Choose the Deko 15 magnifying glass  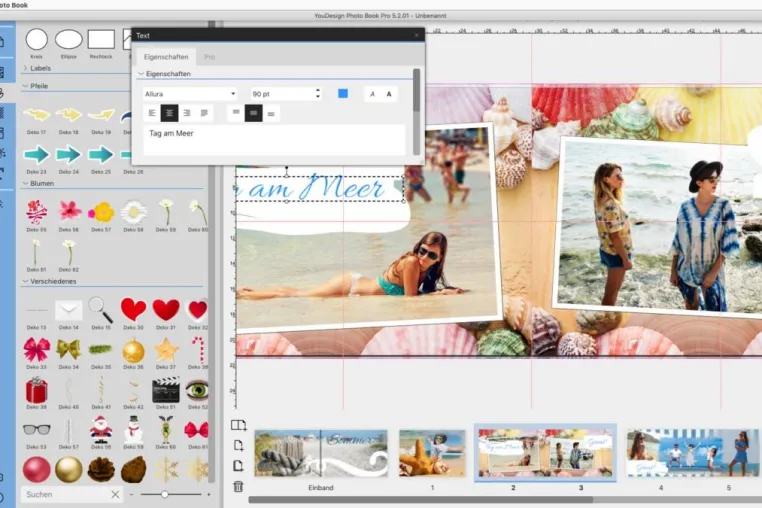click(101, 310)
